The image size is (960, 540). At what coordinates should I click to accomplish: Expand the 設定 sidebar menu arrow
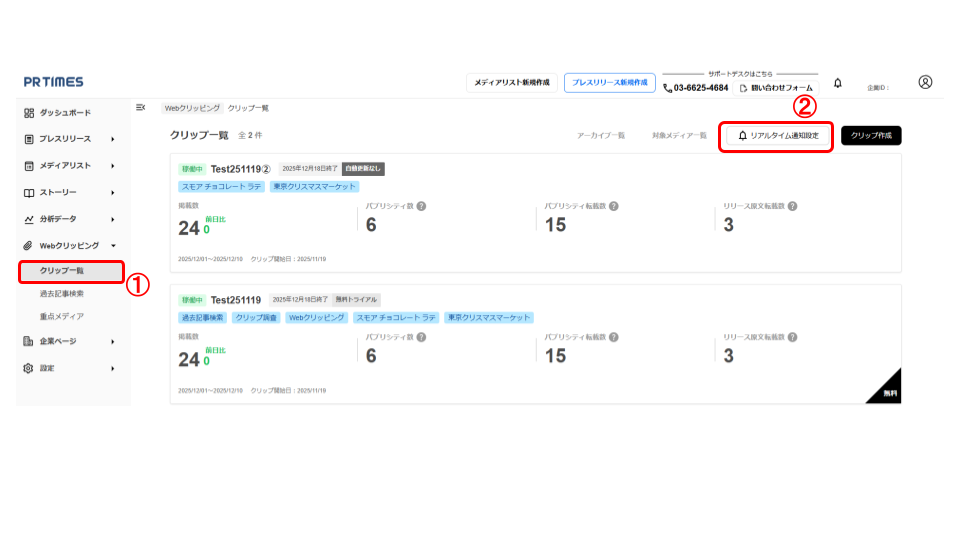(x=113, y=369)
